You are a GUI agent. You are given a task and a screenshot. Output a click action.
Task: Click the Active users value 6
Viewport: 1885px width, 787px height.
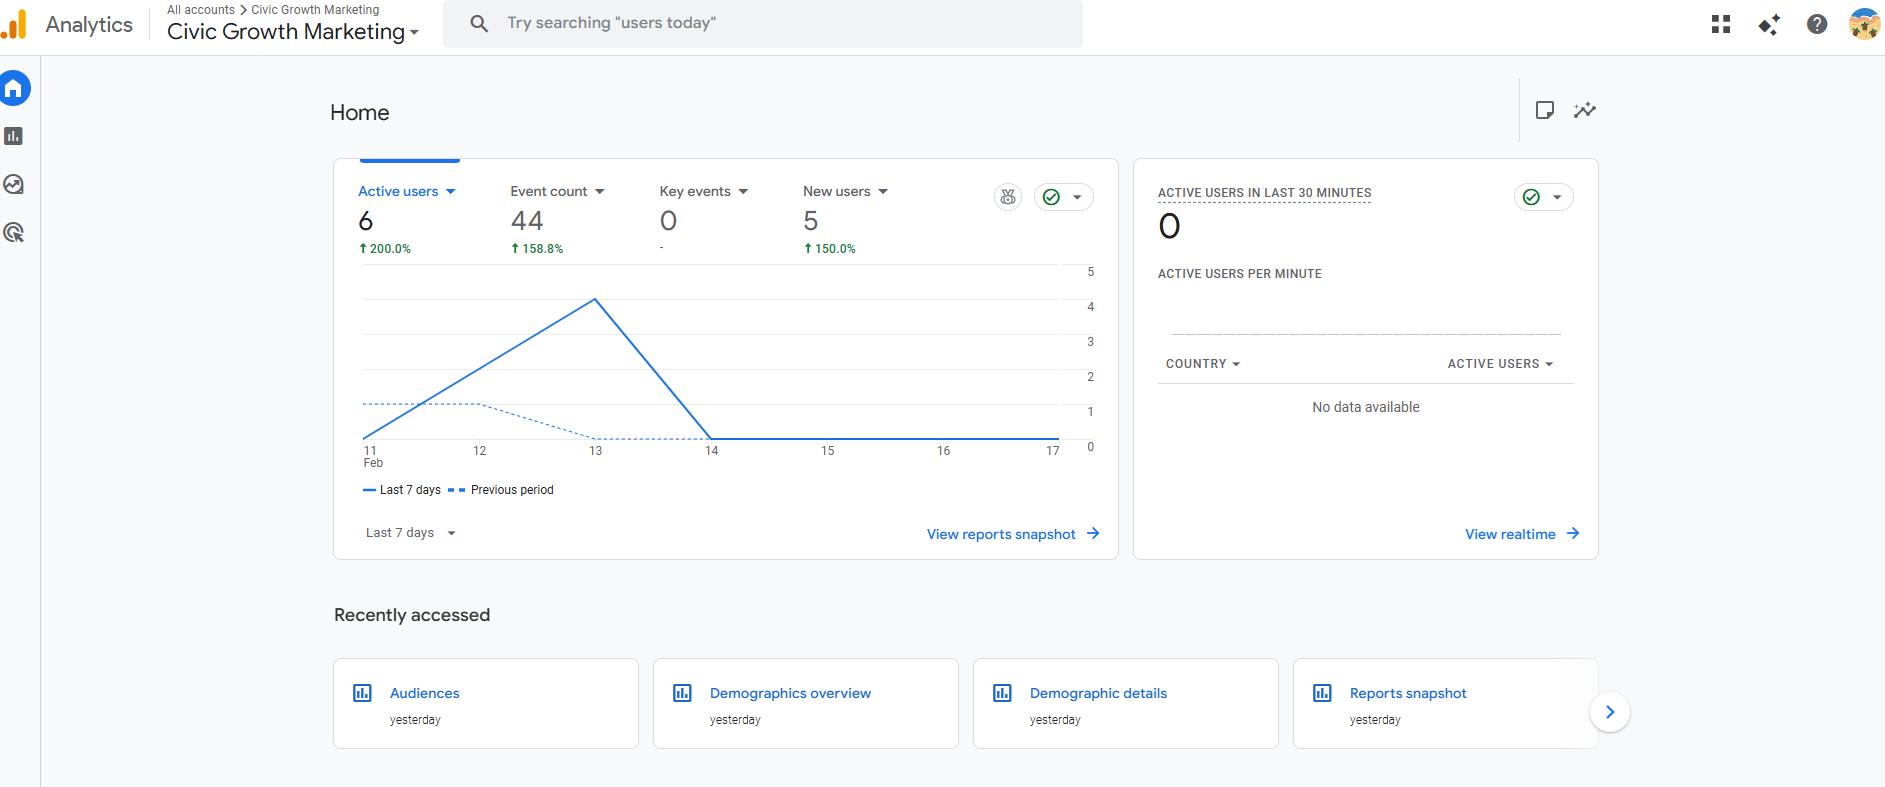pyautogui.click(x=366, y=221)
